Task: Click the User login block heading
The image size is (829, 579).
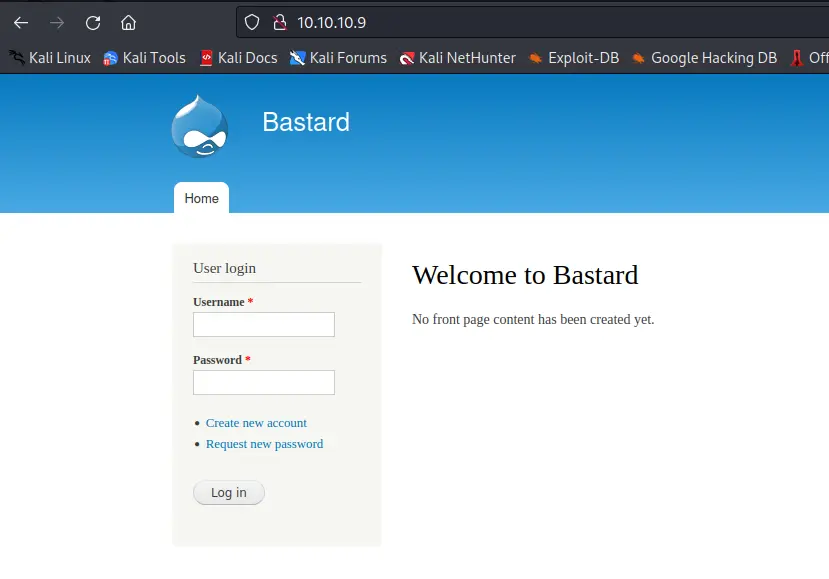Action: click(x=224, y=268)
